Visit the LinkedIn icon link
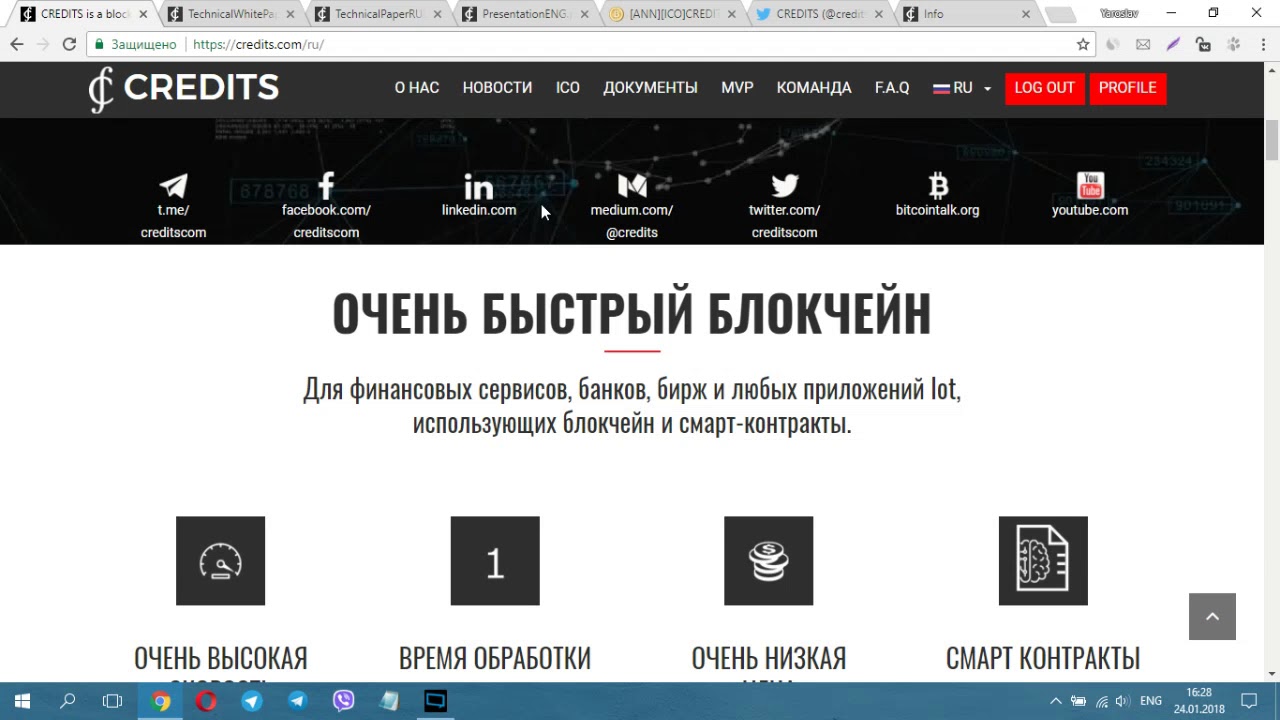 (x=479, y=187)
